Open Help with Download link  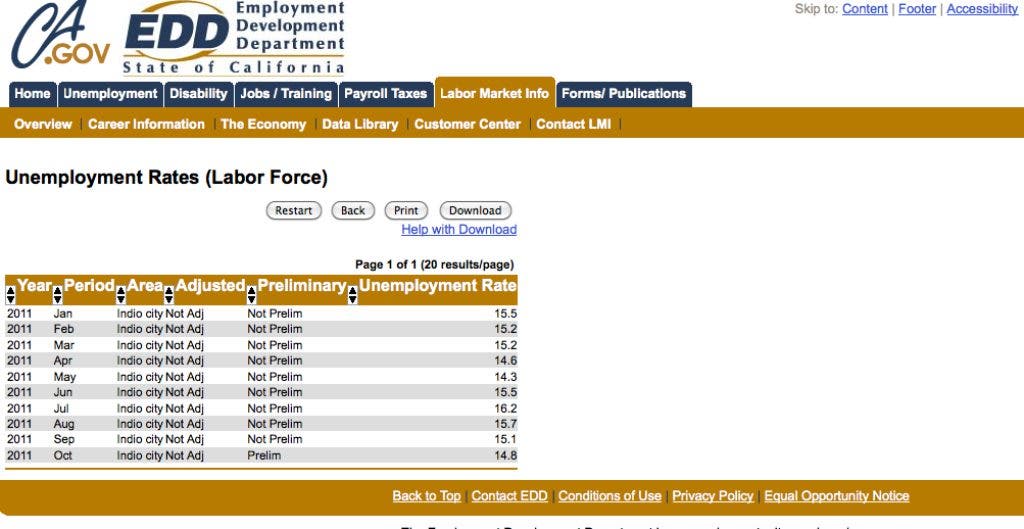[459, 229]
